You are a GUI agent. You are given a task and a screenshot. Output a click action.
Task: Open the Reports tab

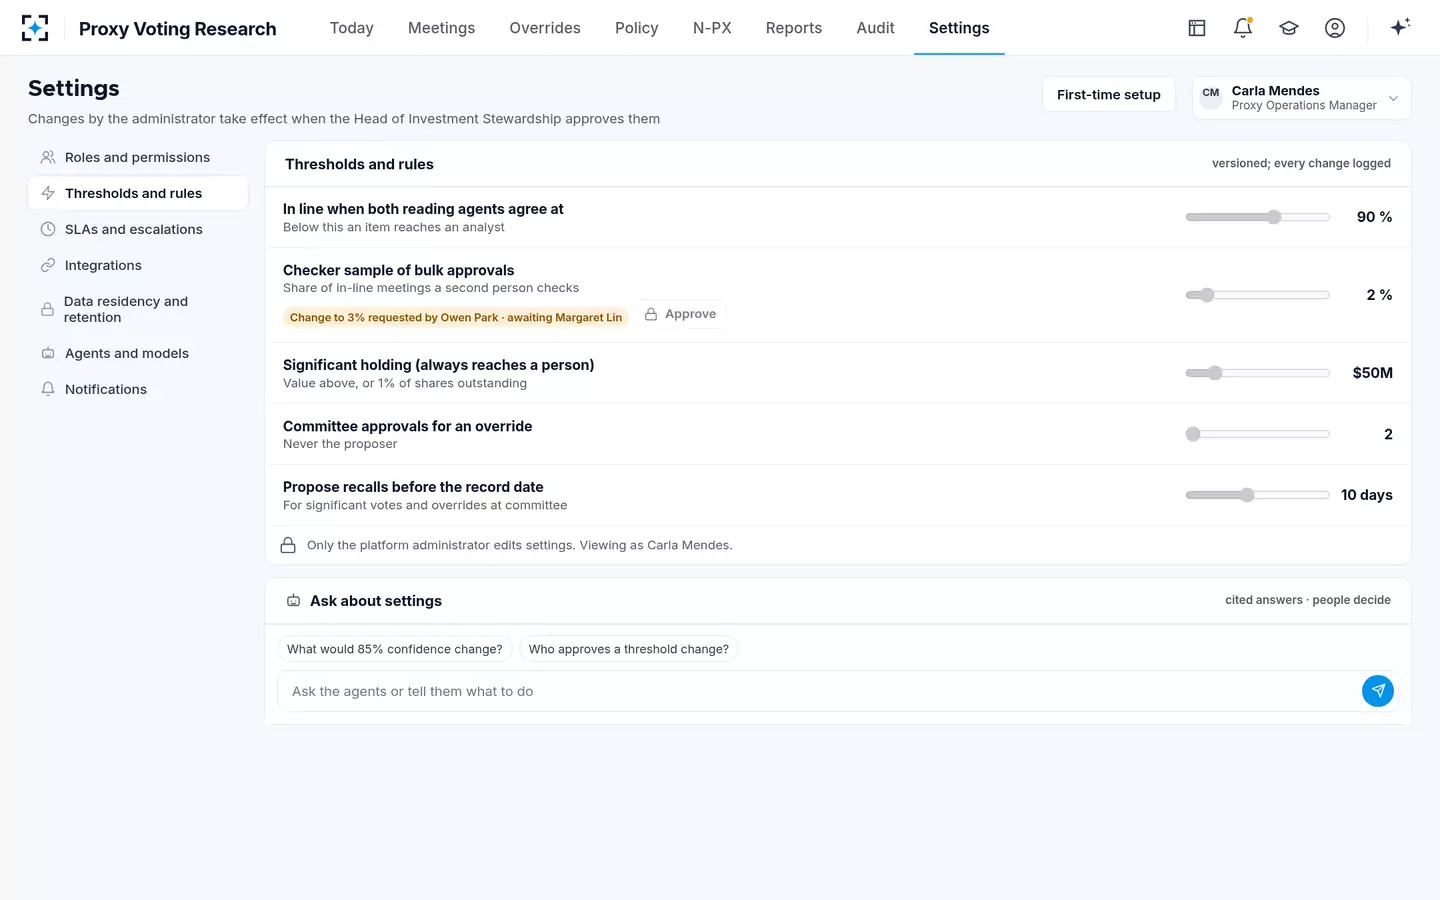point(794,28)
